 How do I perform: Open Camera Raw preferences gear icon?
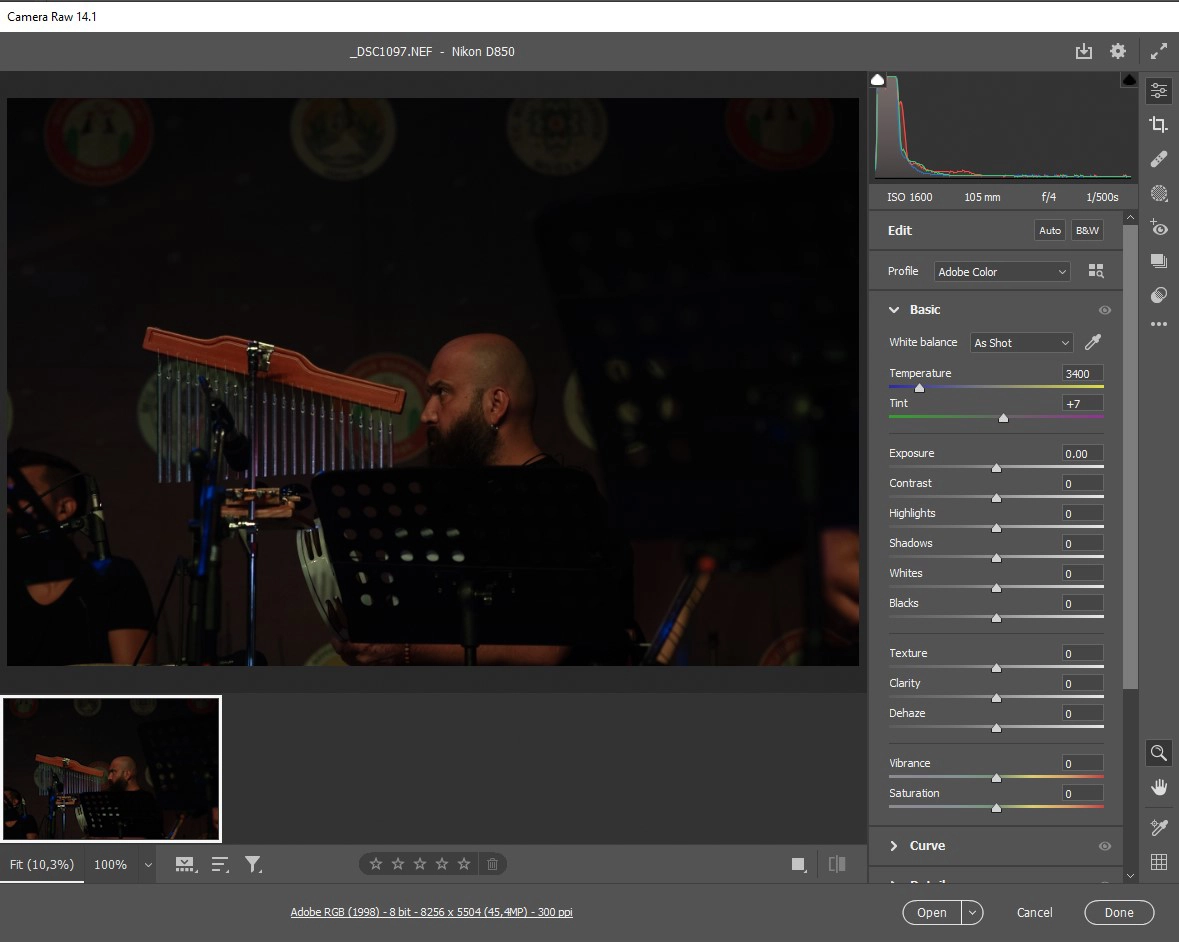coord(1118,51)
